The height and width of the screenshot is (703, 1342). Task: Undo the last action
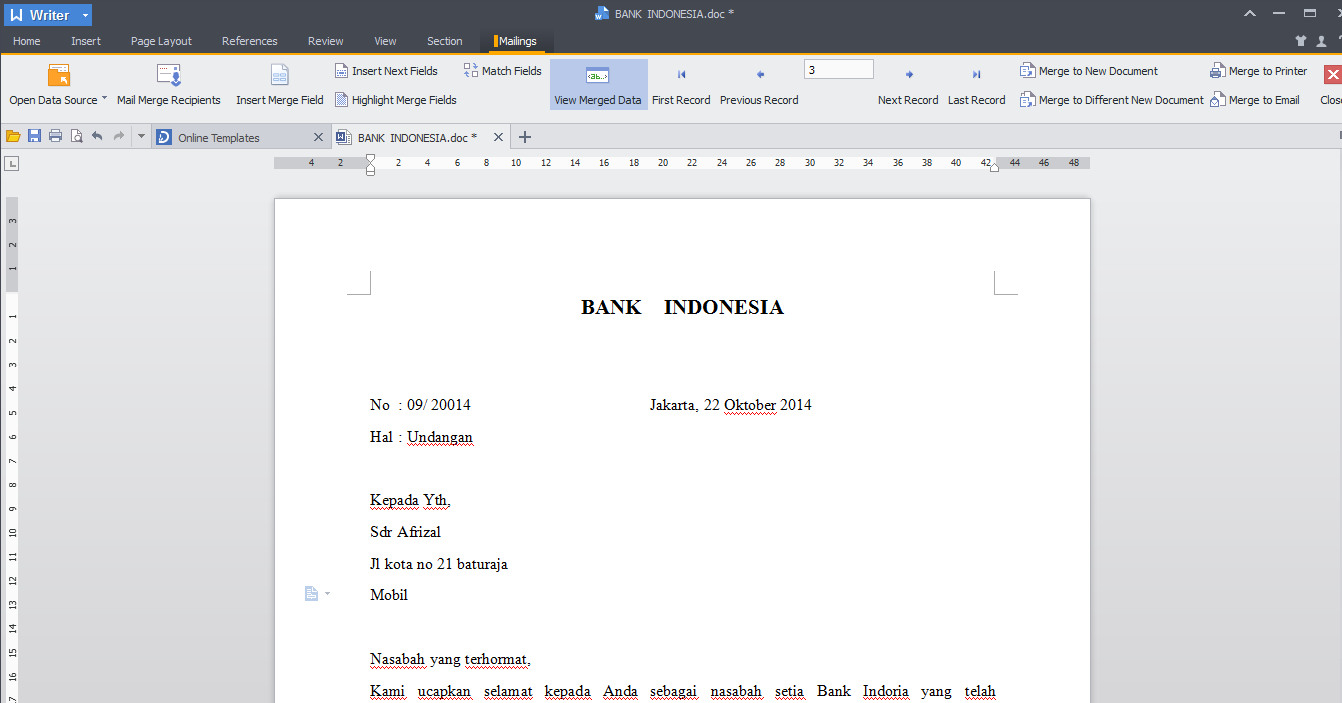click(x=97, y=136)
